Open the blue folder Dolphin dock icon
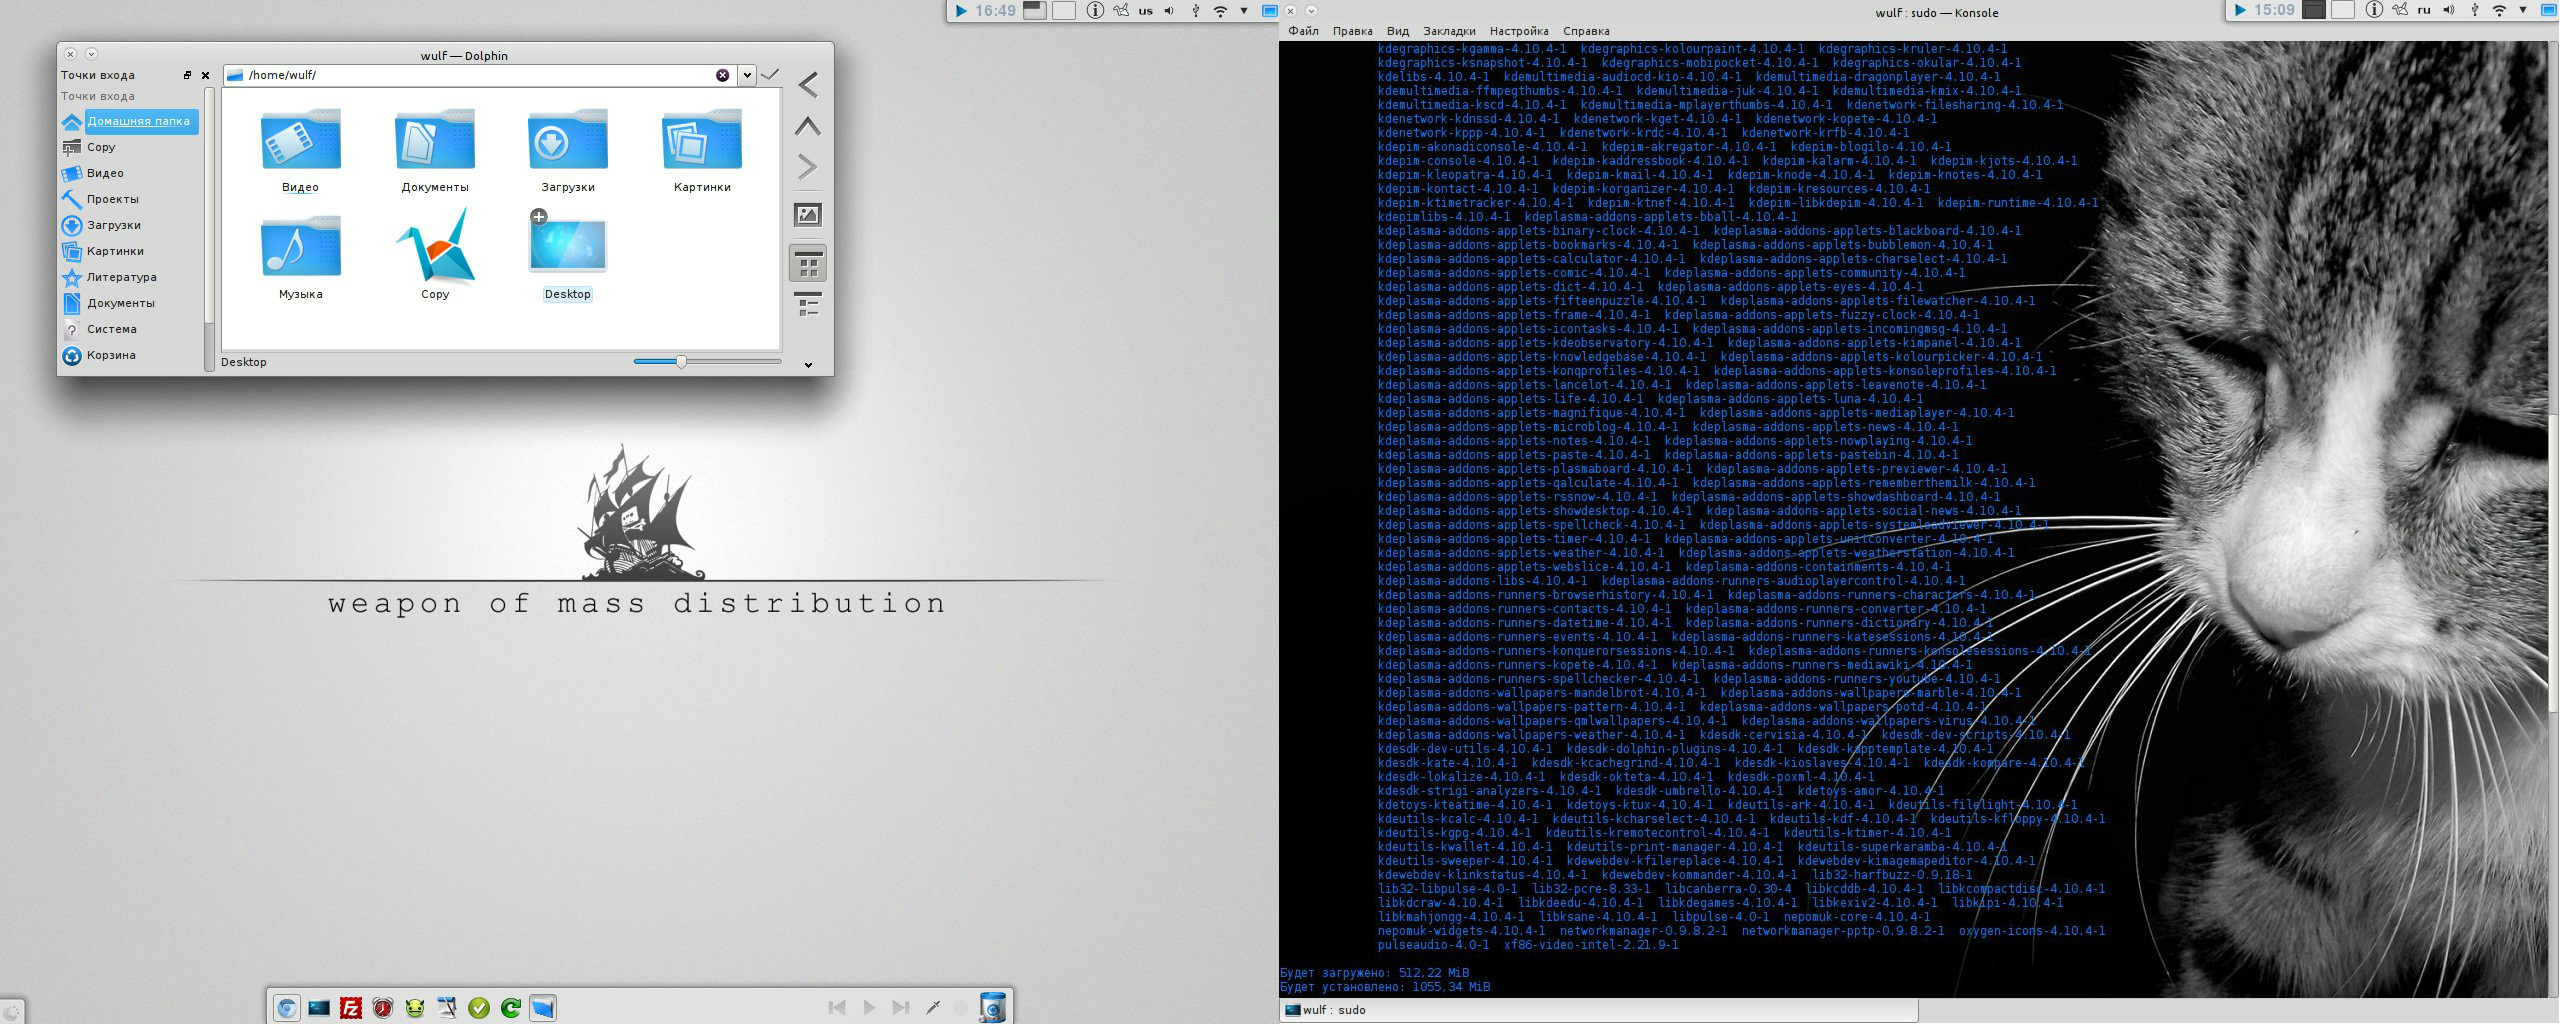Viewport: 2560px width, 1024px height. (543, 1007)
